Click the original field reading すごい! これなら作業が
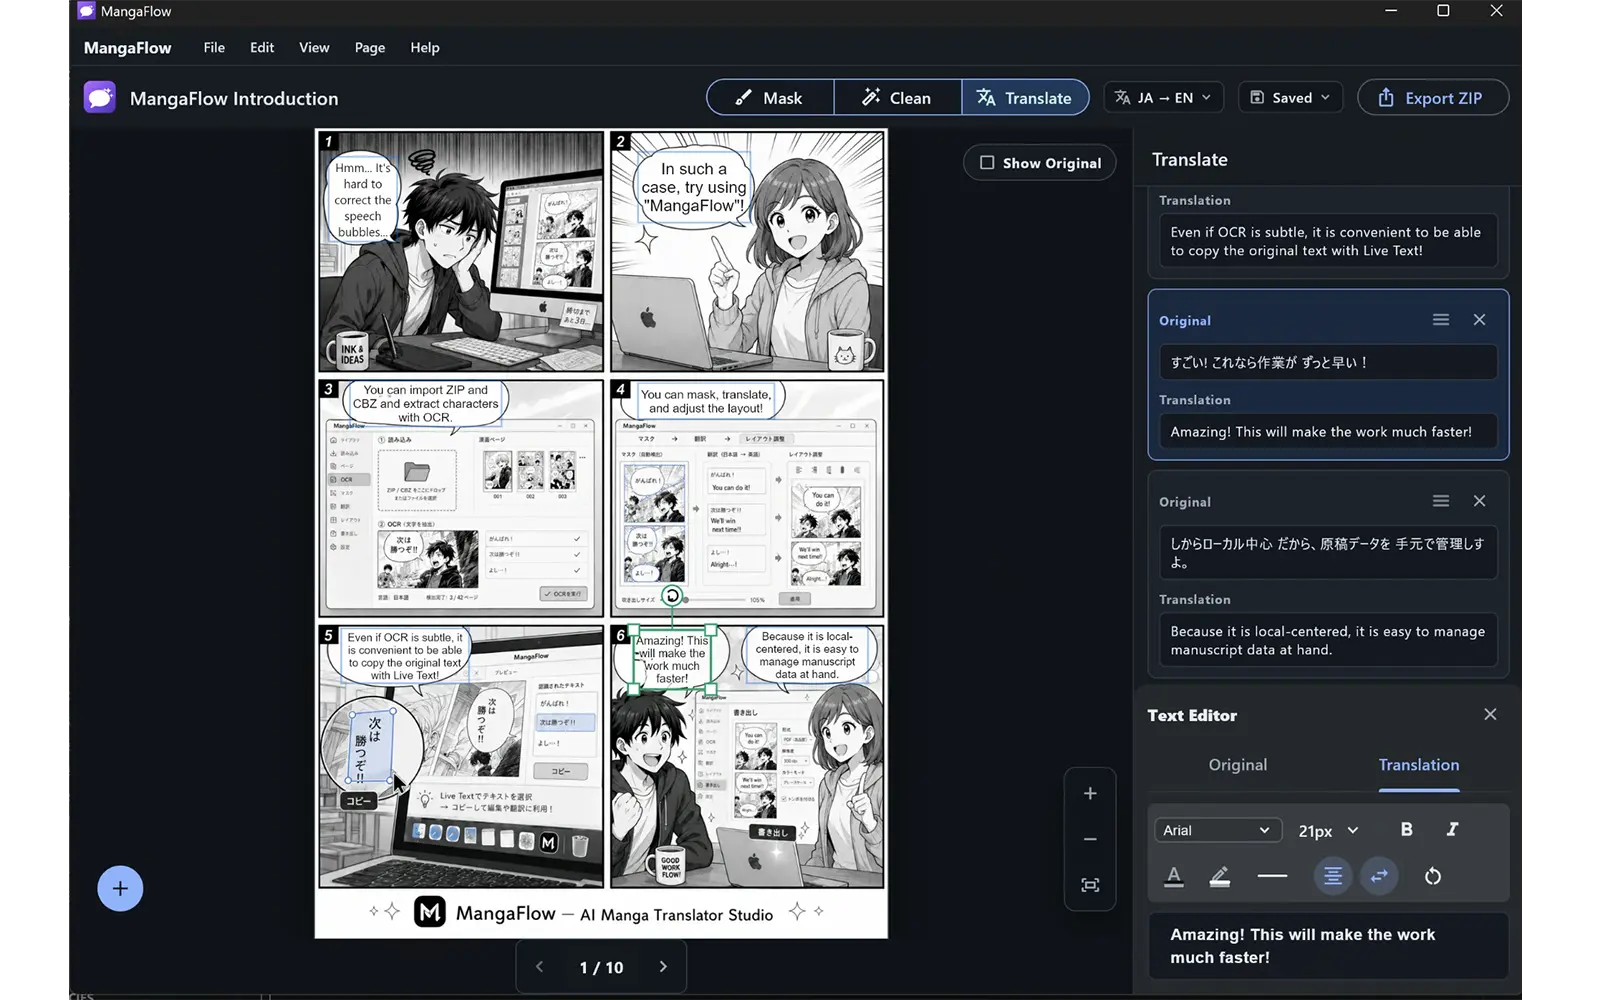This screenshot has width=1600, height=1000. pos(1328,362)
